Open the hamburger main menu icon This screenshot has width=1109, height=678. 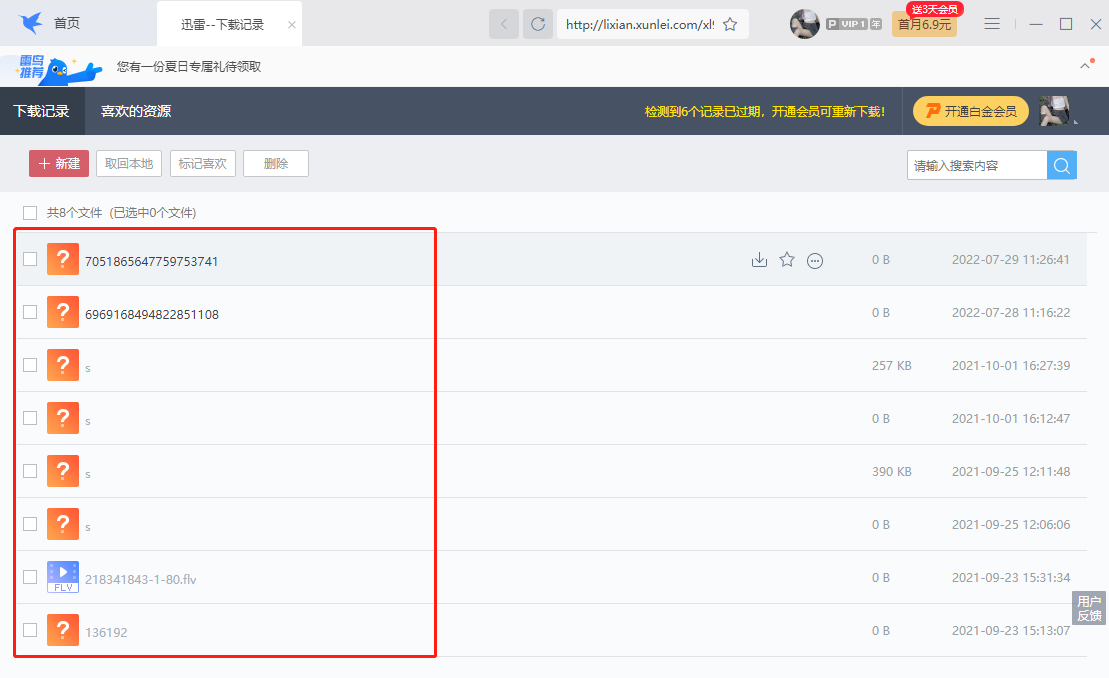click(992, 24)
